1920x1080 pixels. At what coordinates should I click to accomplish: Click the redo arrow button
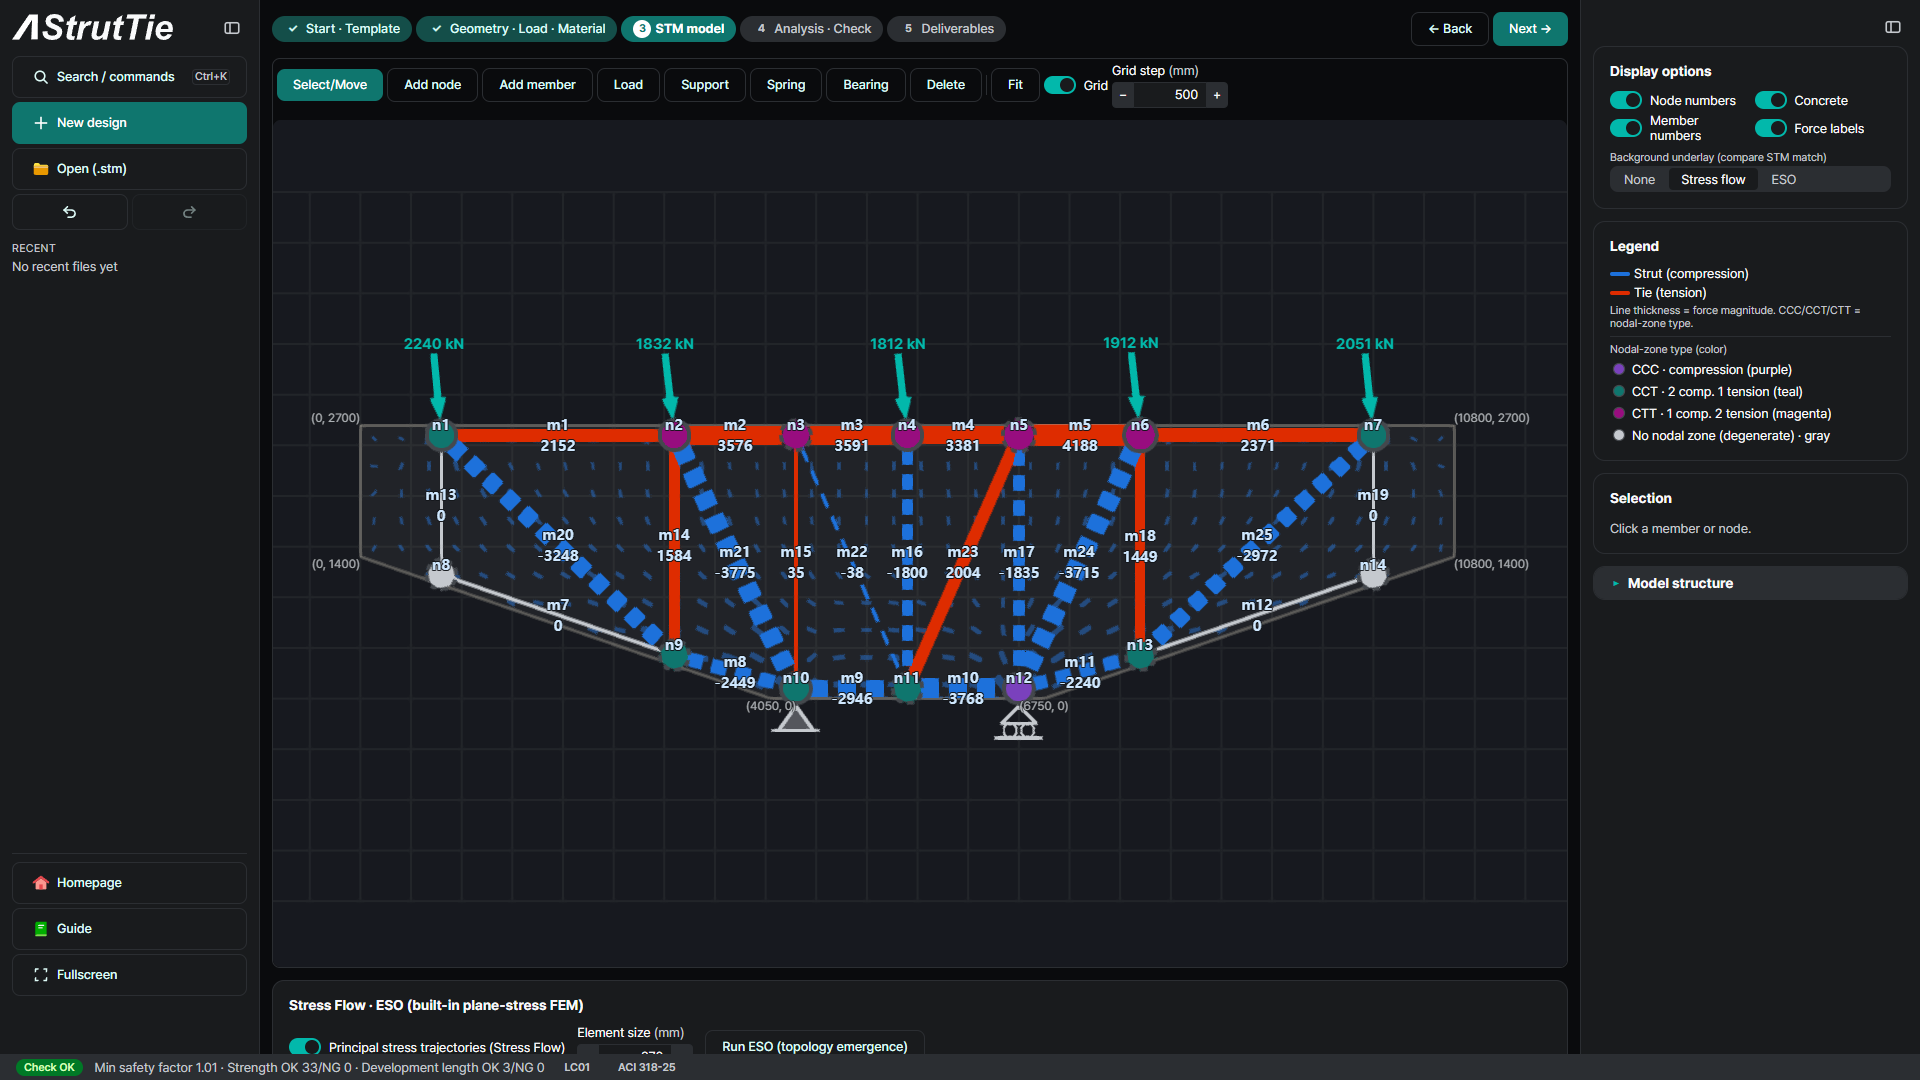(189, 212)
